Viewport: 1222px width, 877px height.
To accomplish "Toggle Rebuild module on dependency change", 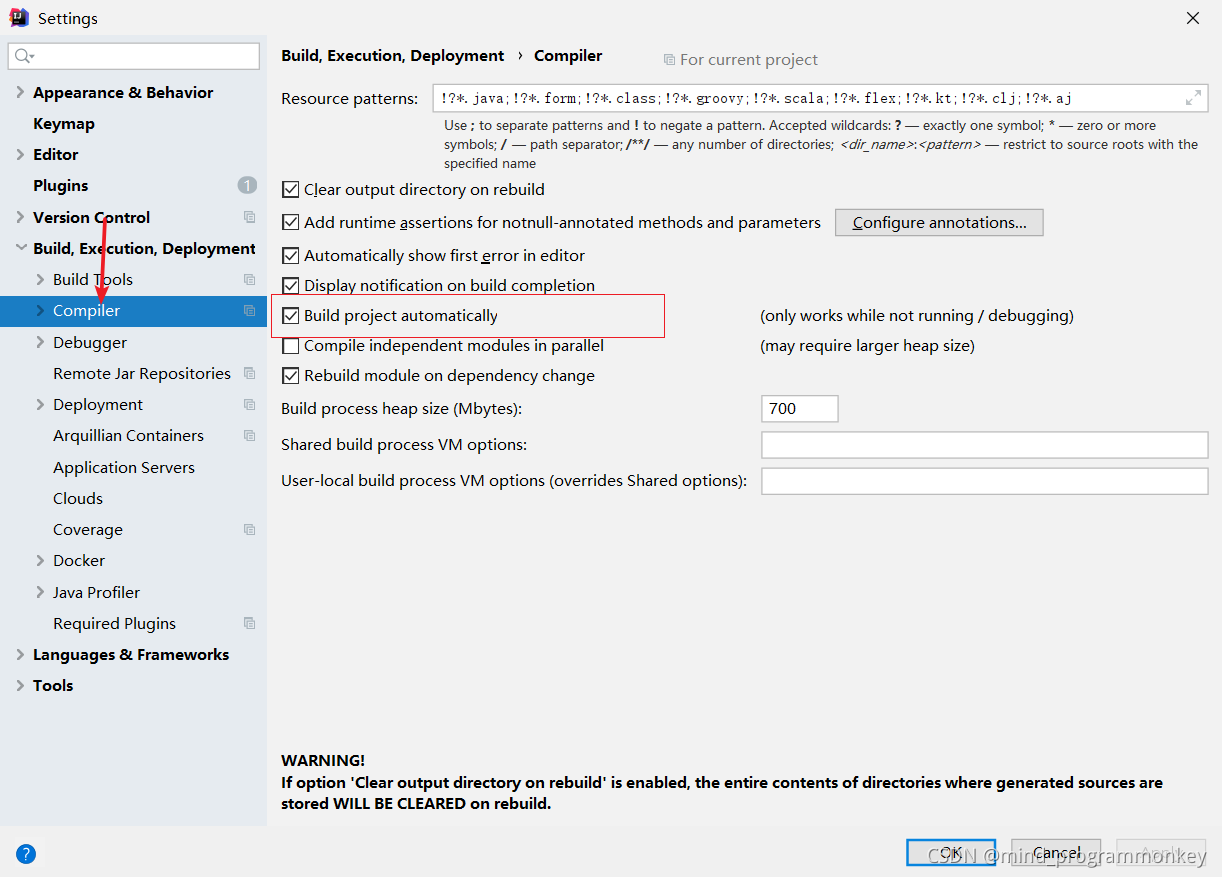I will [291, 375].
